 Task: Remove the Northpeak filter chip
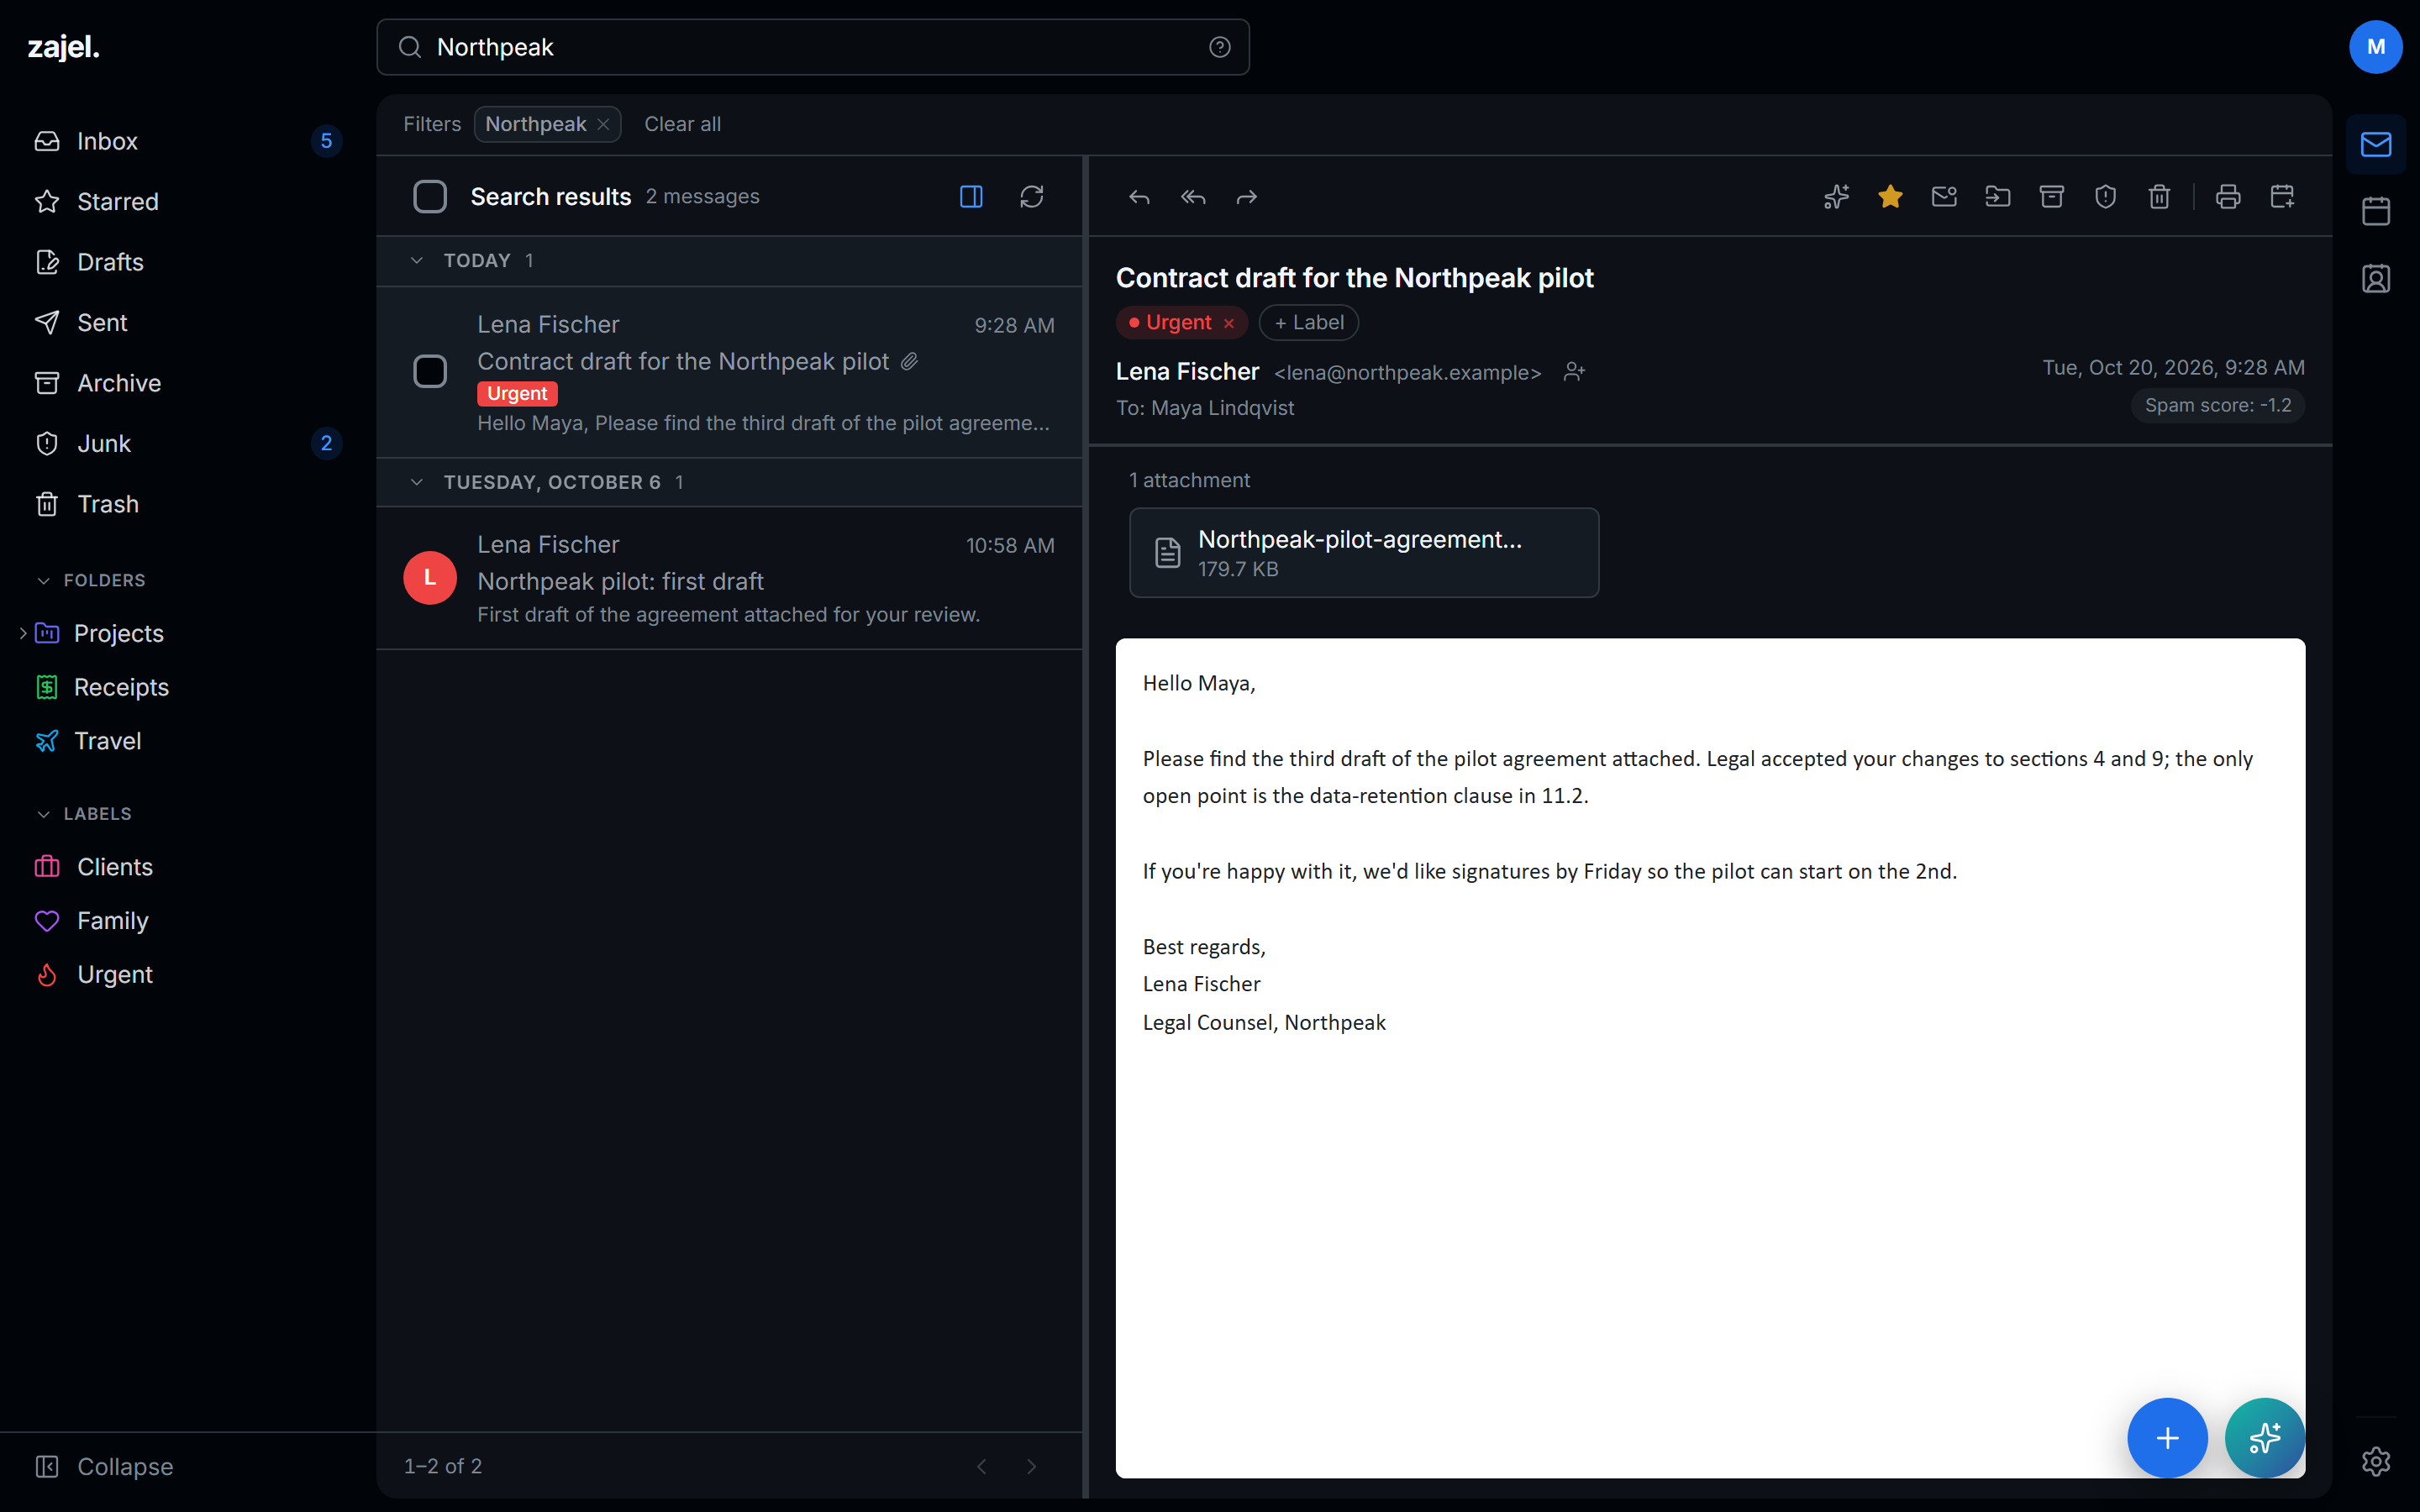click(x=603, y=124)
